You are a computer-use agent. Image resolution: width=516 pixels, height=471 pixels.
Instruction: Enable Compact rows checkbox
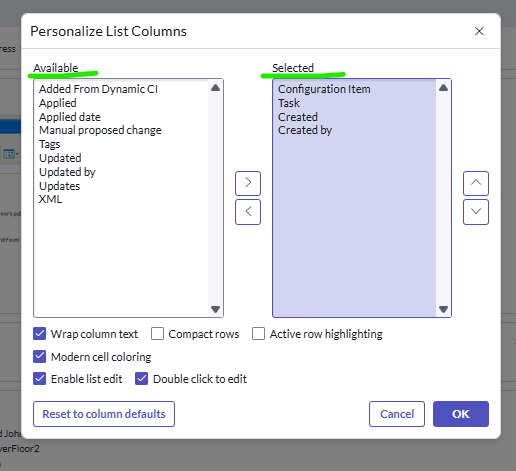point(157,333)
